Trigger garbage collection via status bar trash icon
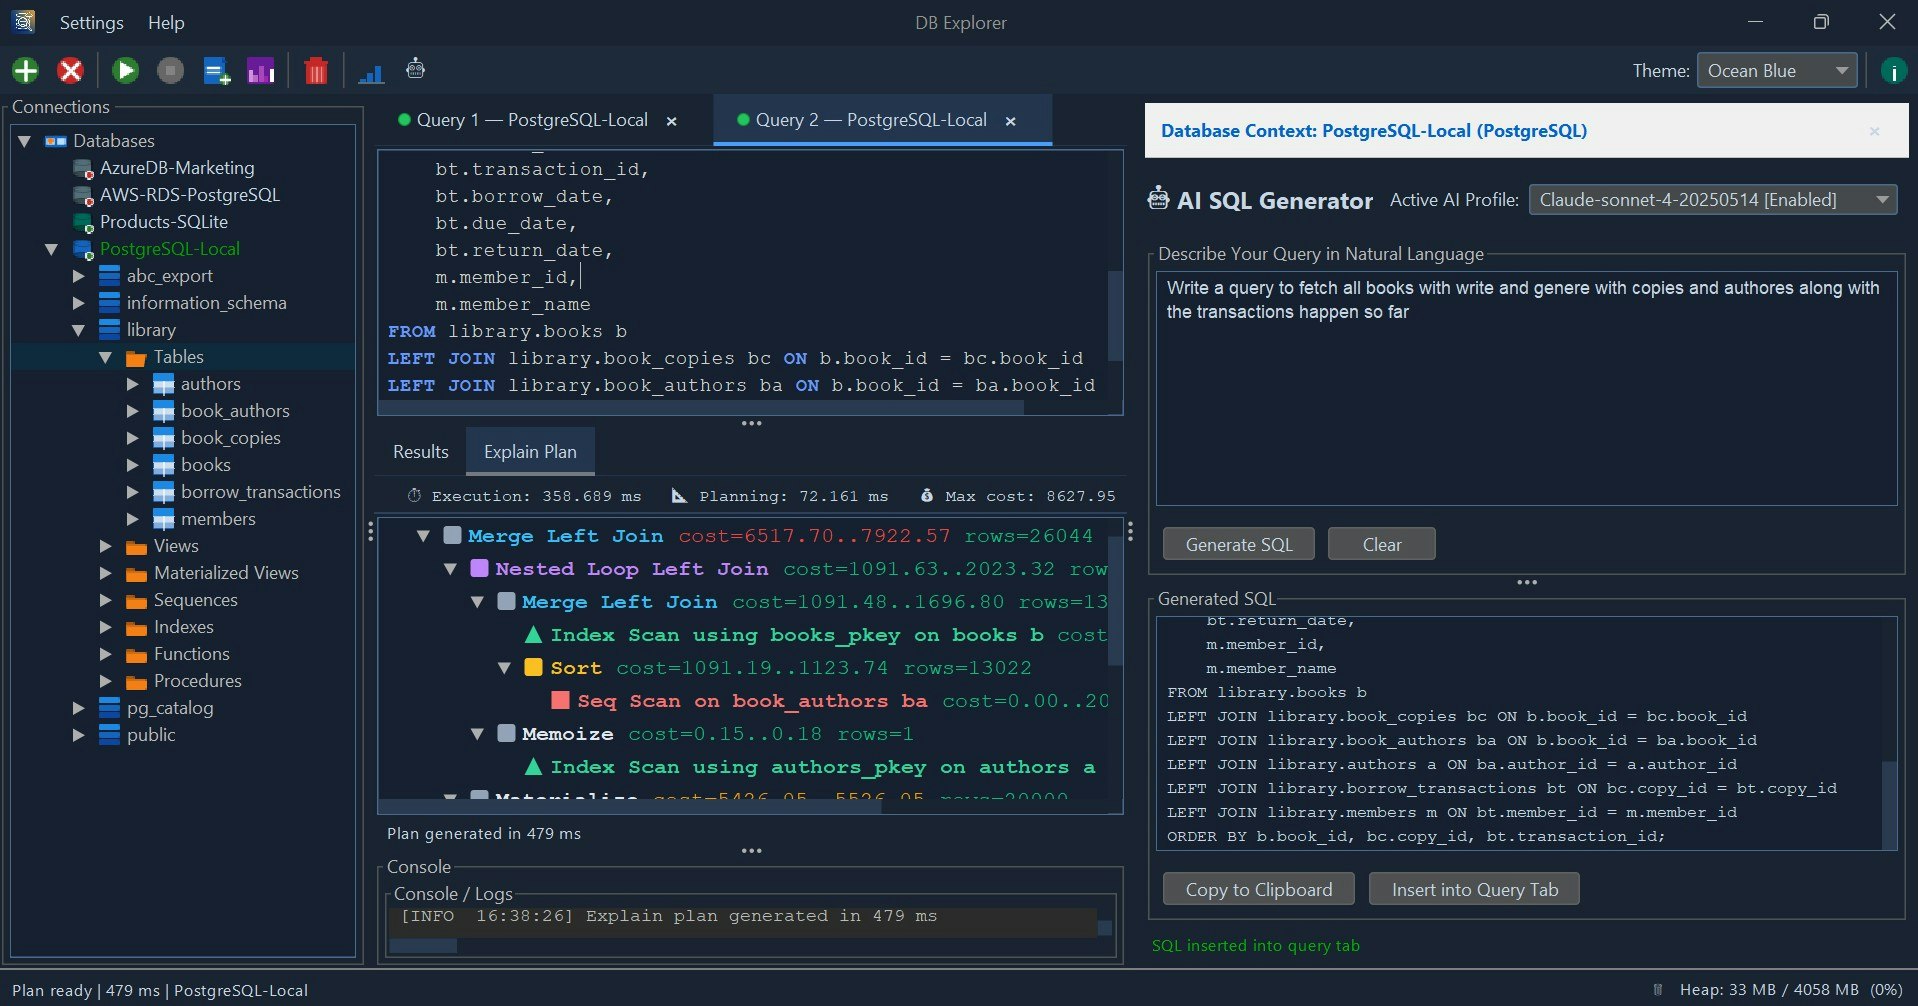 pos(1658,989)
